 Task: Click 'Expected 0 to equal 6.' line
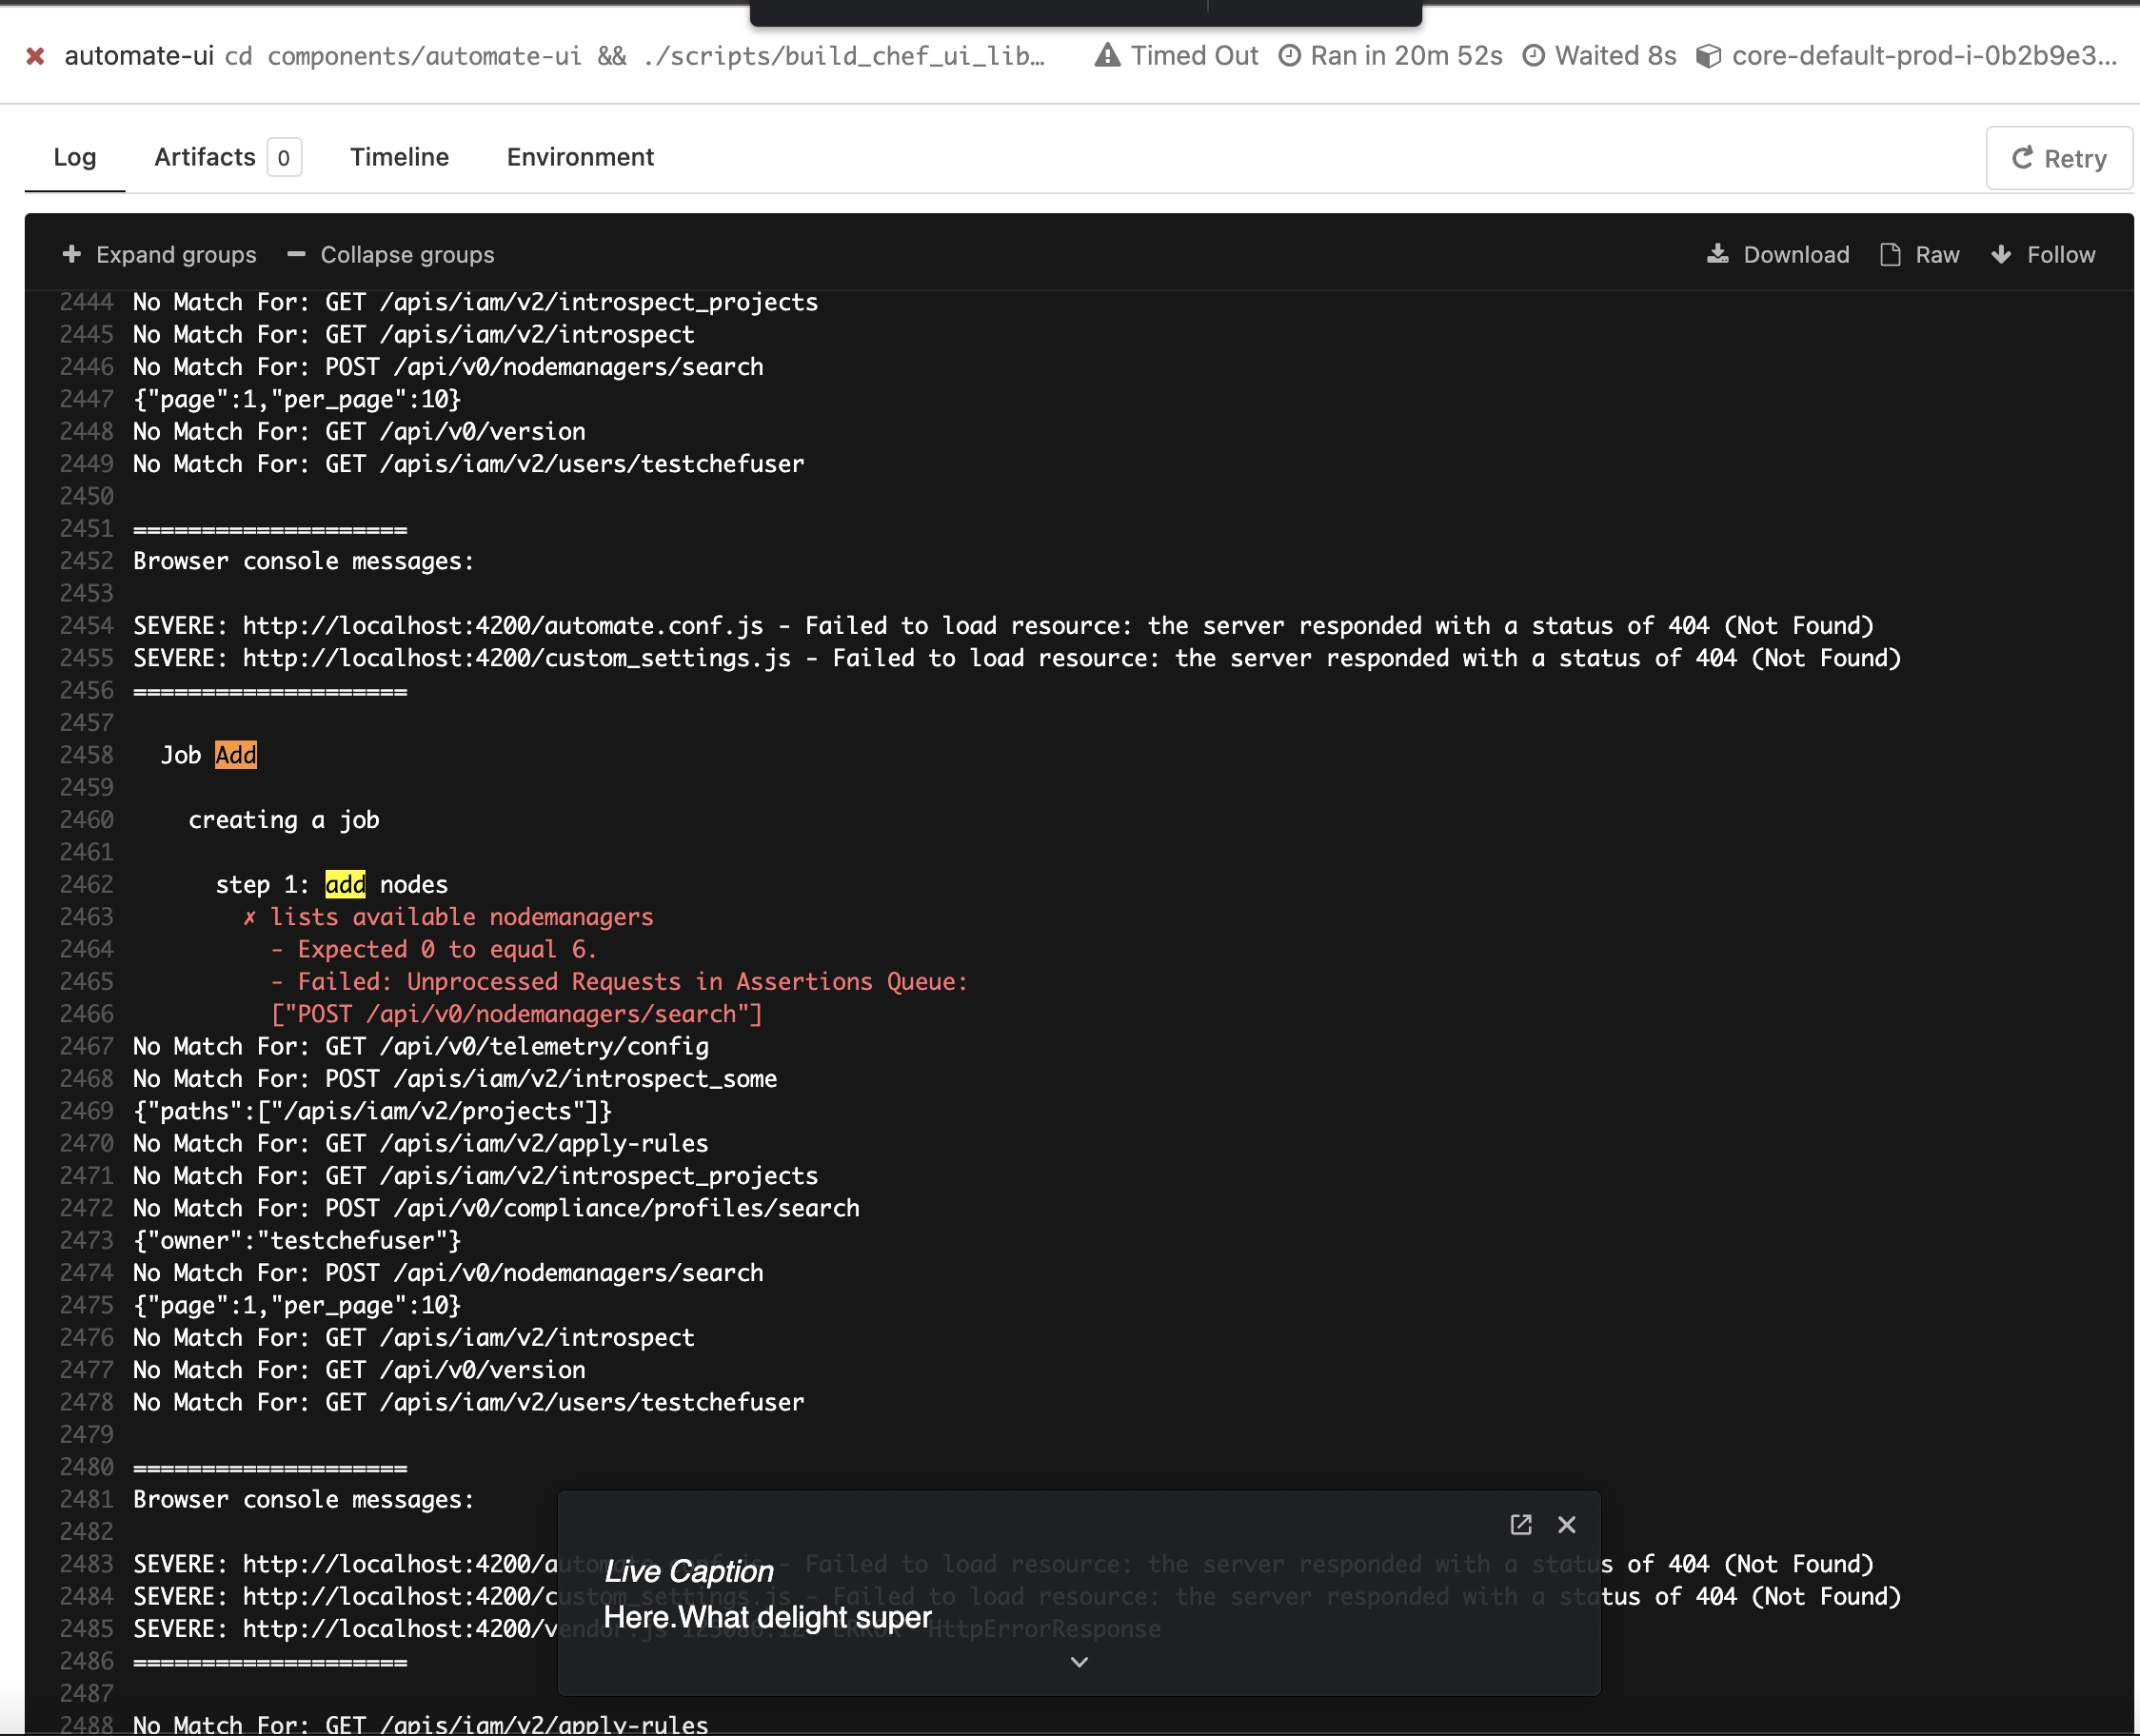pos(446,949)
